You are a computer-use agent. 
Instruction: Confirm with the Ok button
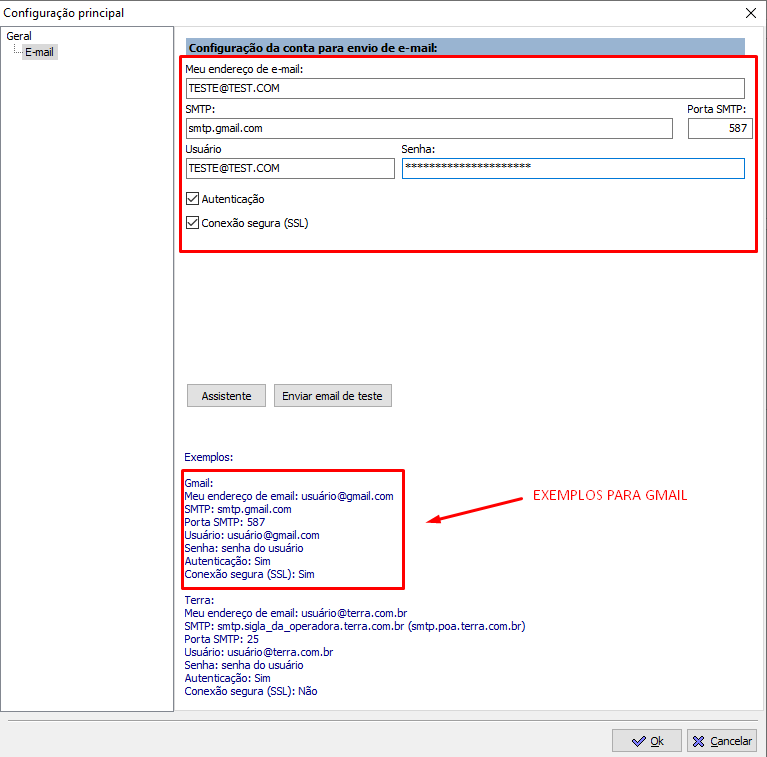[647, 741]
